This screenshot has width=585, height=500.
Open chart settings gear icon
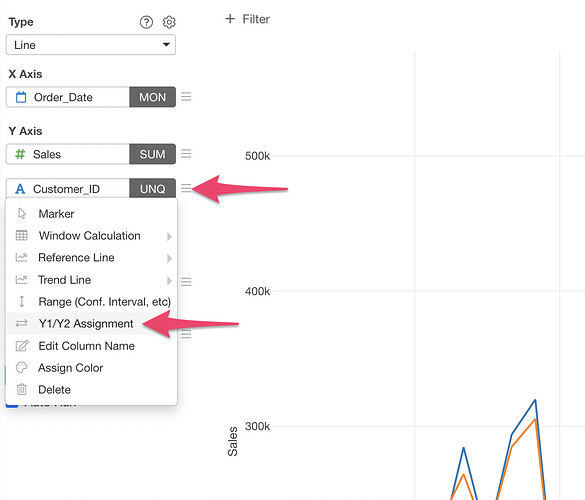(x=169, y=22)
